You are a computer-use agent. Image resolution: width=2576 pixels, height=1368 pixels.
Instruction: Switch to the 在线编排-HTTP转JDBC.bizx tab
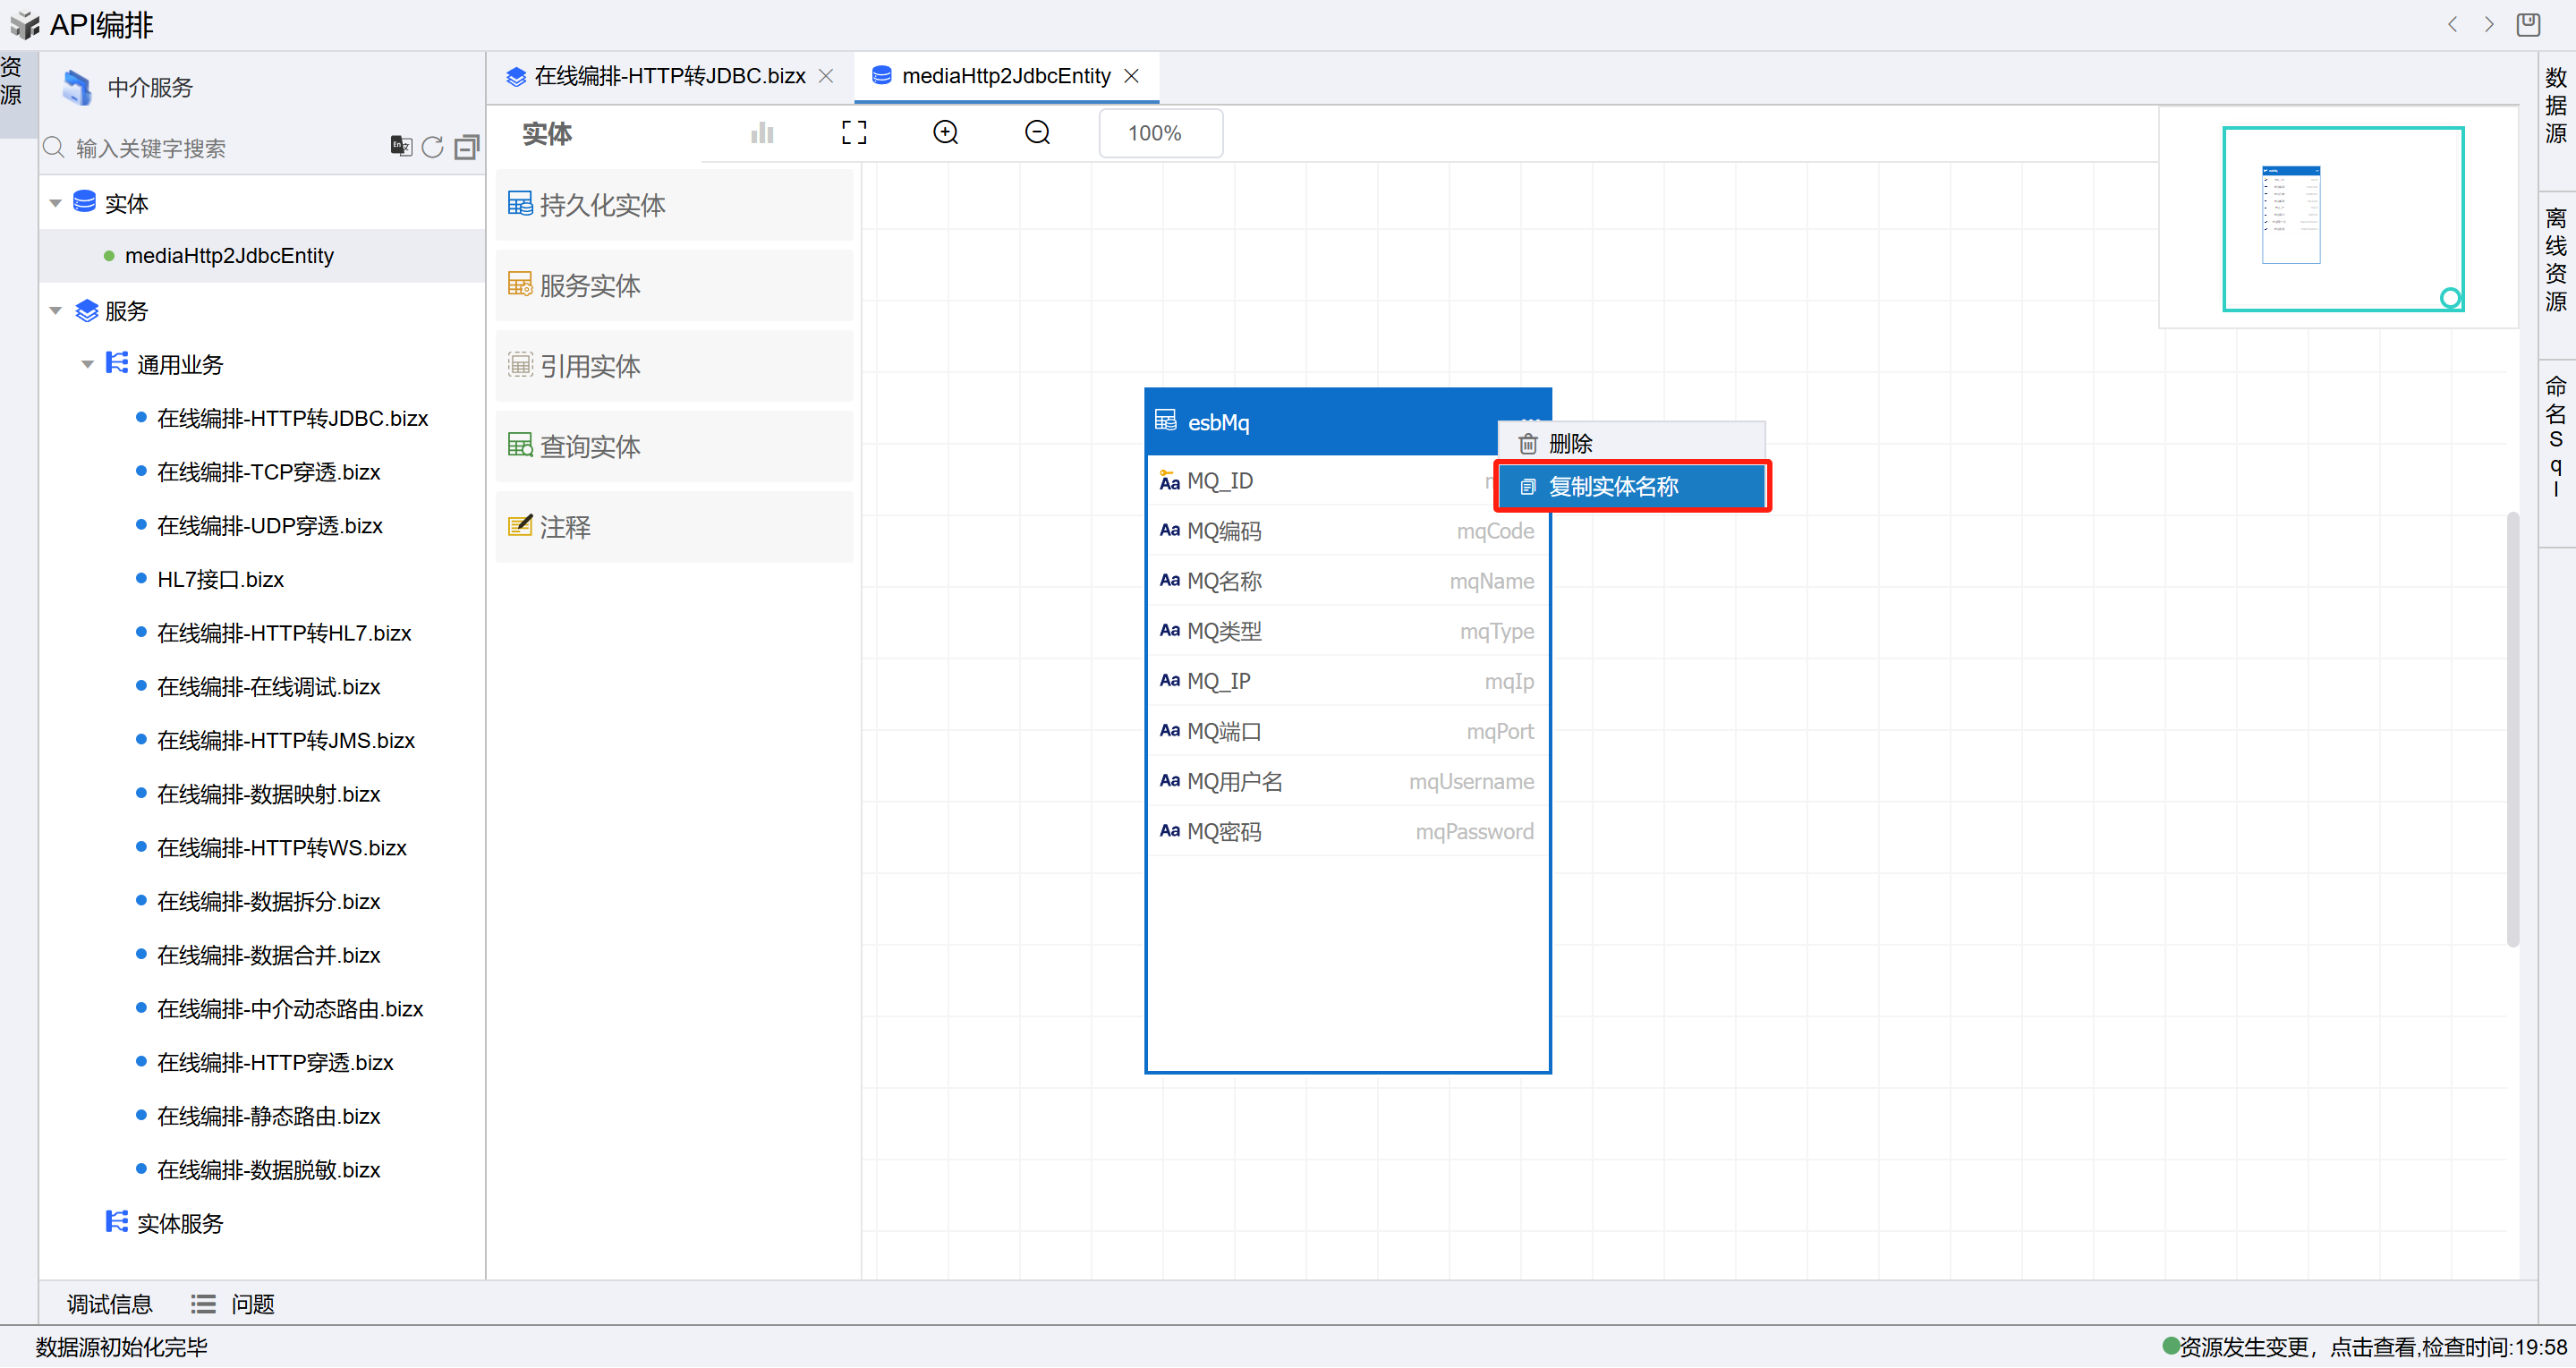[668, 76]
